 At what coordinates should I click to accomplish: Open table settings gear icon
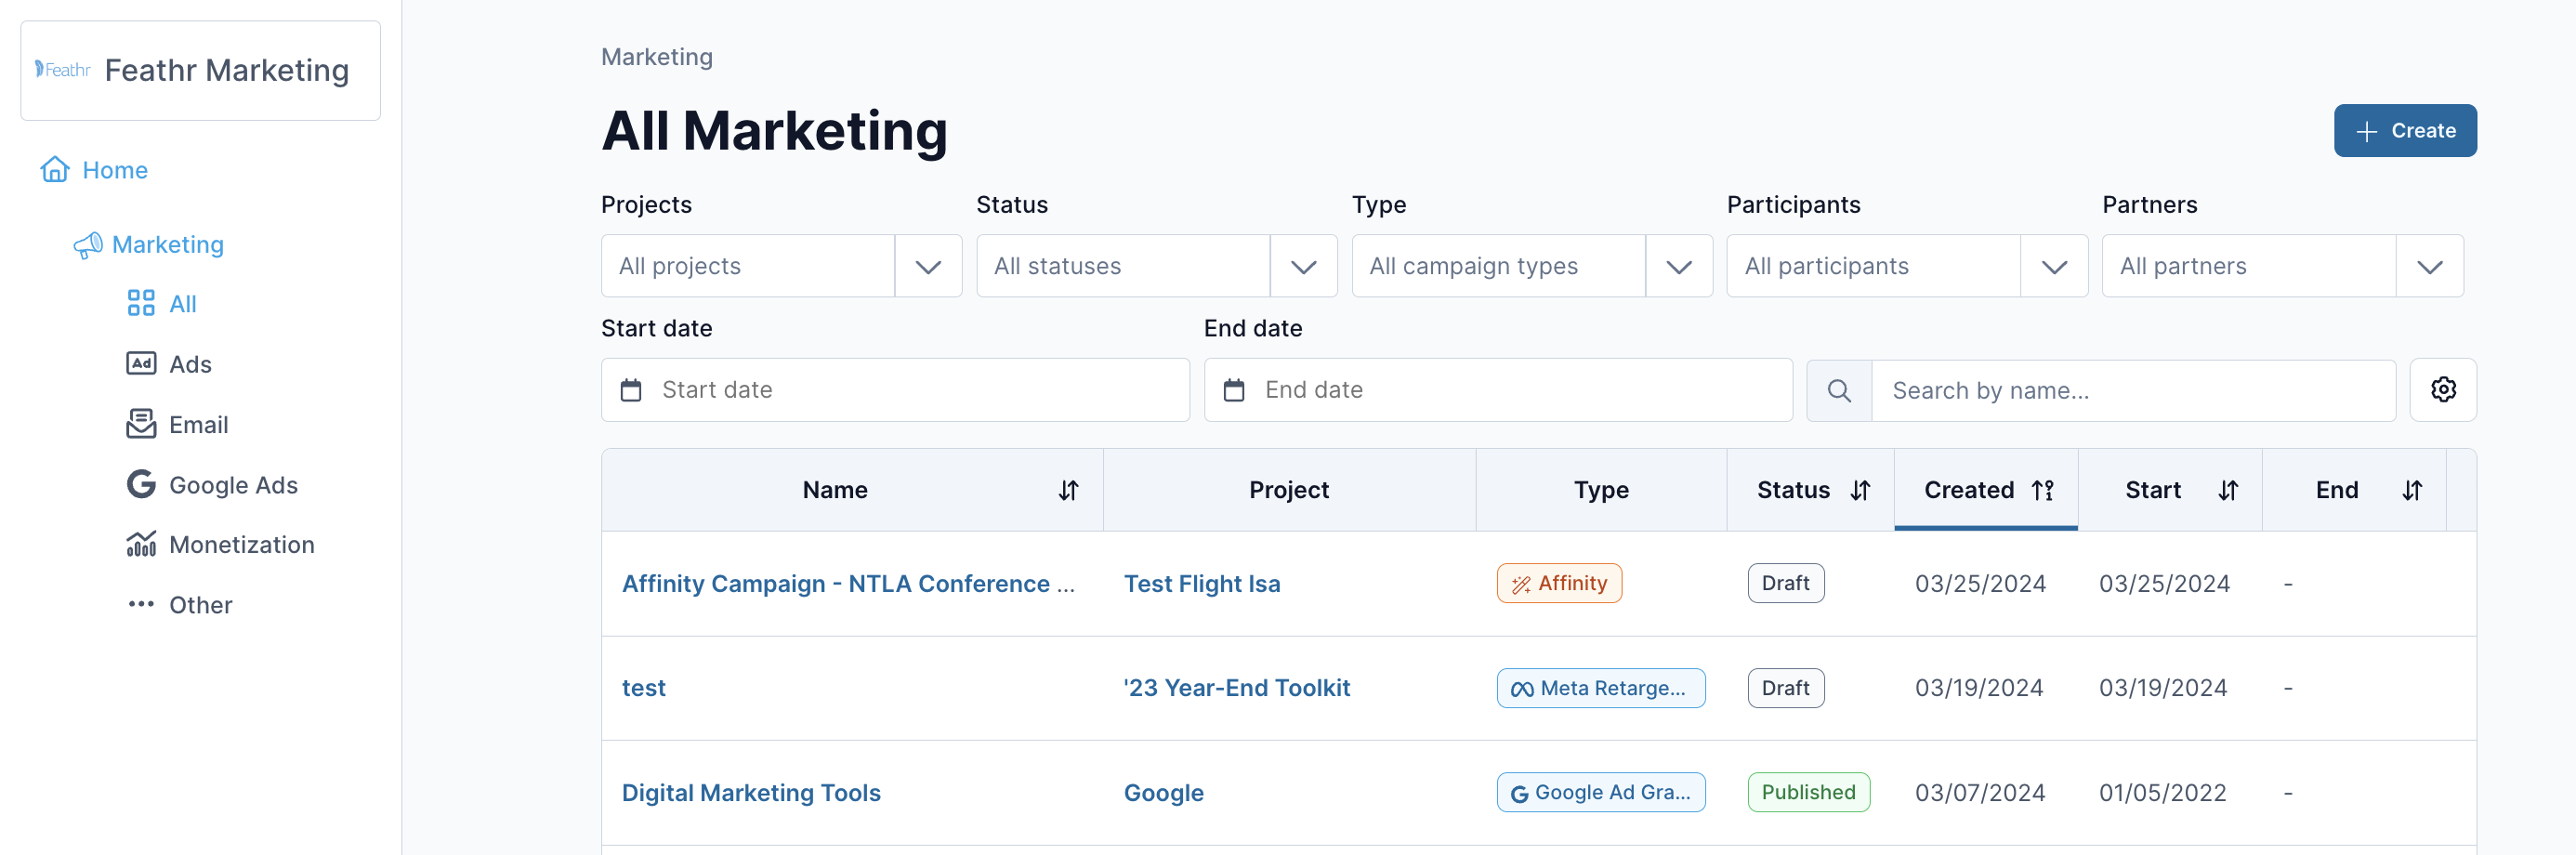pyautogui.click(x=2443, y=390)
